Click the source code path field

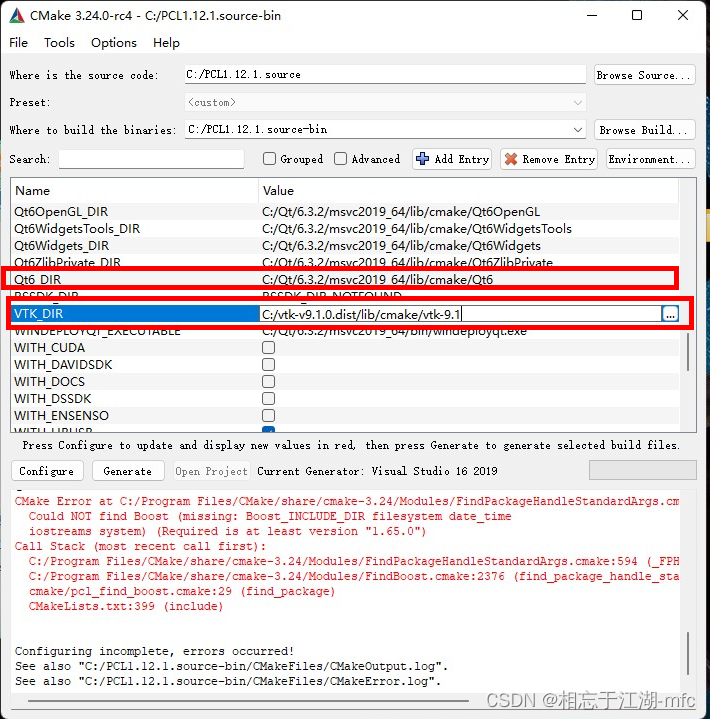click(385, 75)
